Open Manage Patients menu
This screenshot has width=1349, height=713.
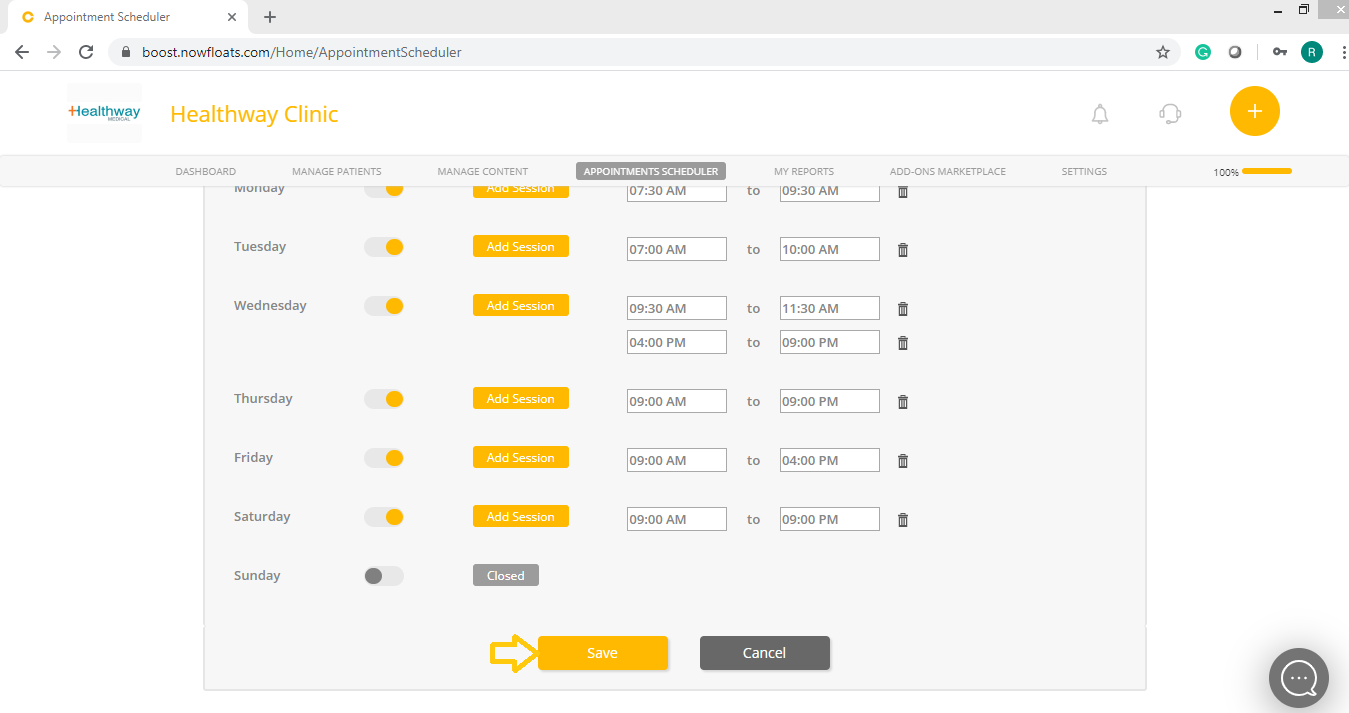tap(337, 171)
